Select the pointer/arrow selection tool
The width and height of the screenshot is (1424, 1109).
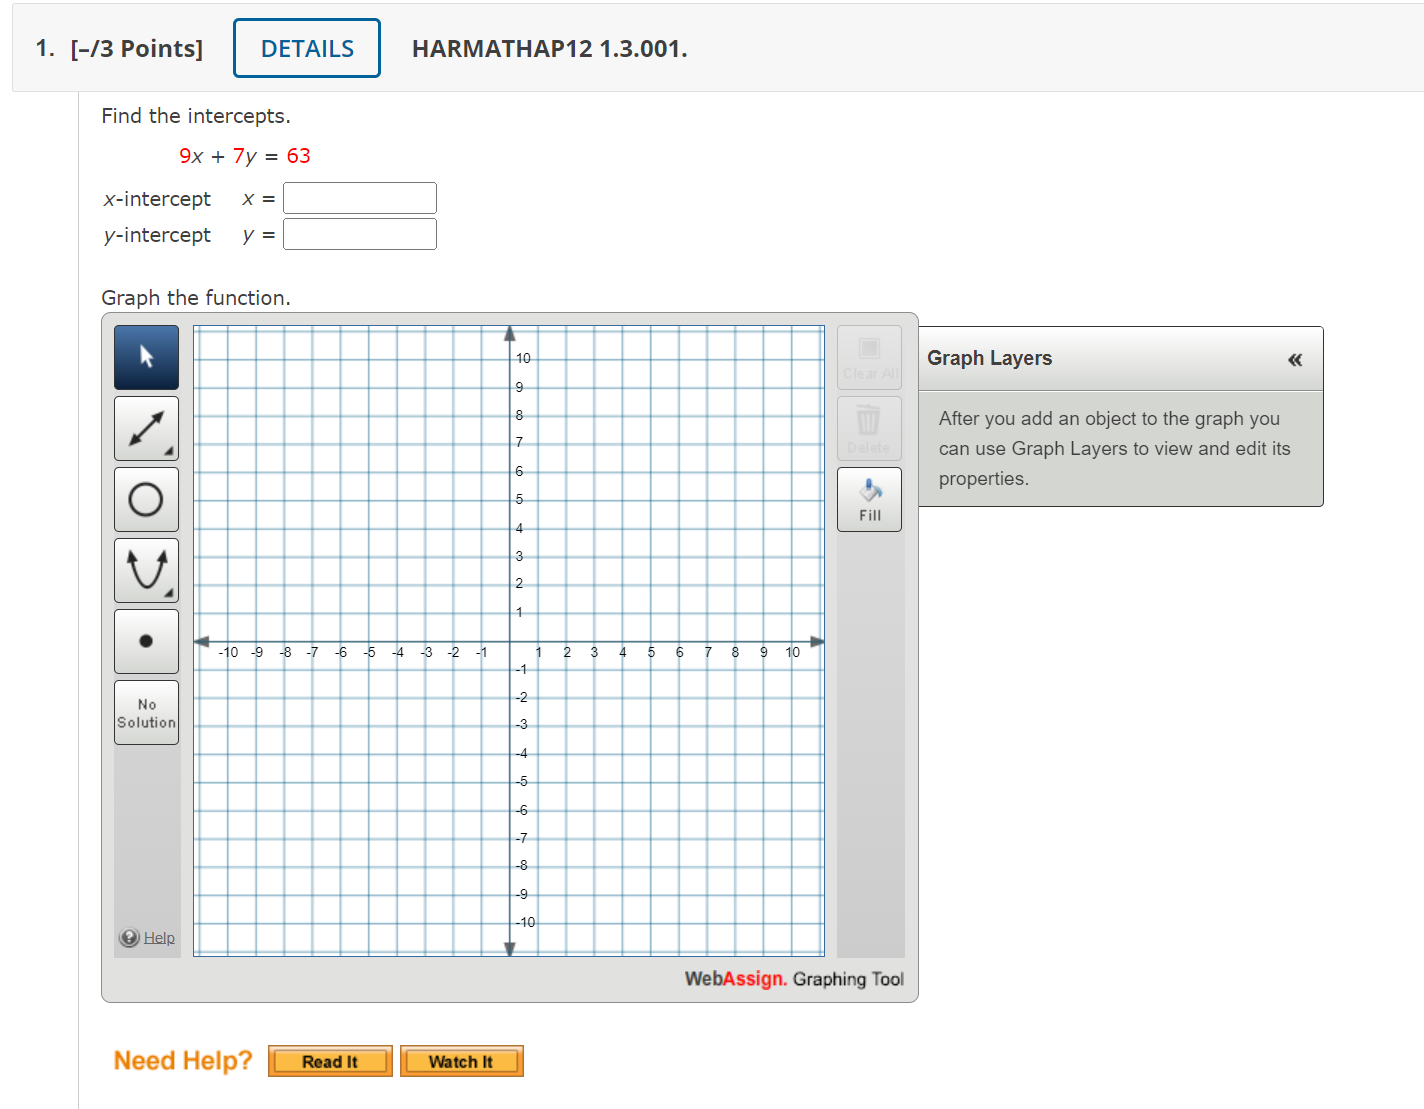pos(146,357)
